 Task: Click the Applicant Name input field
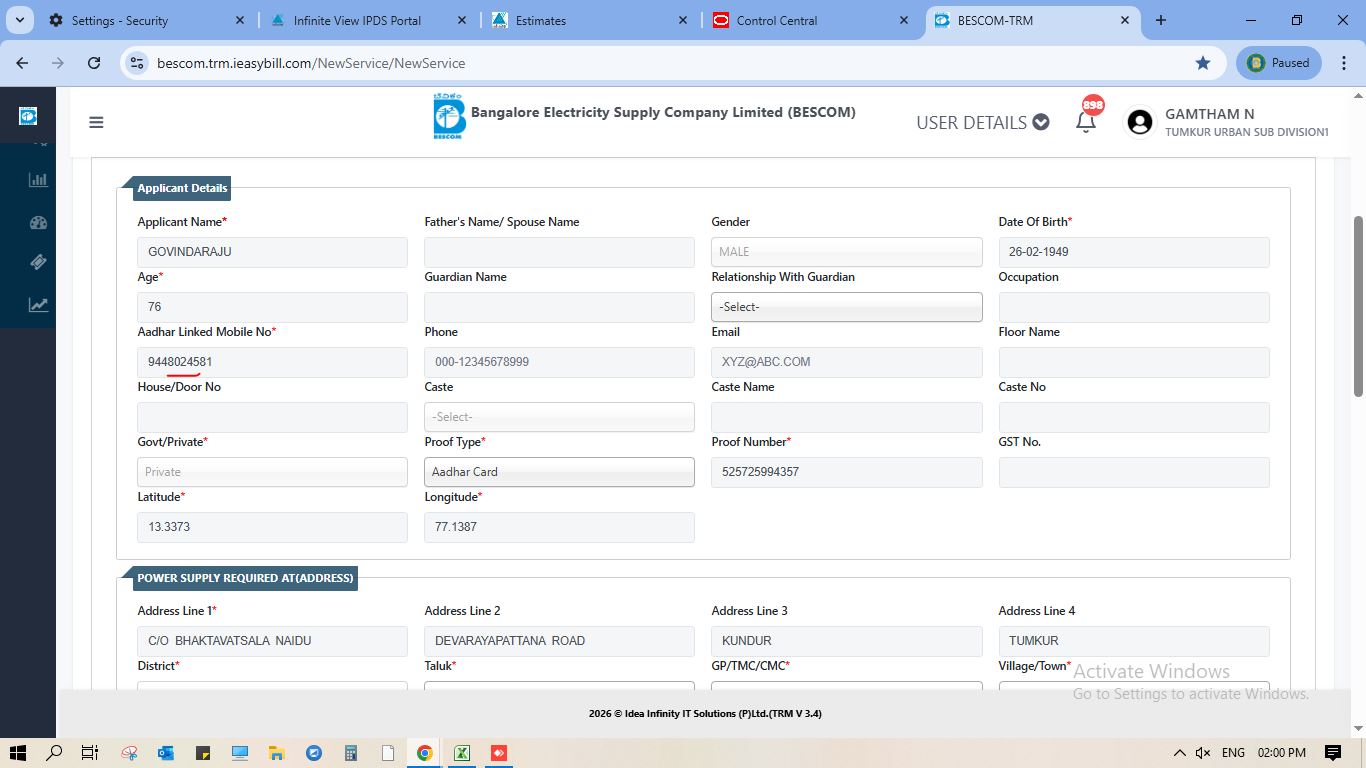pyautogui.click(x=272, y=252)
